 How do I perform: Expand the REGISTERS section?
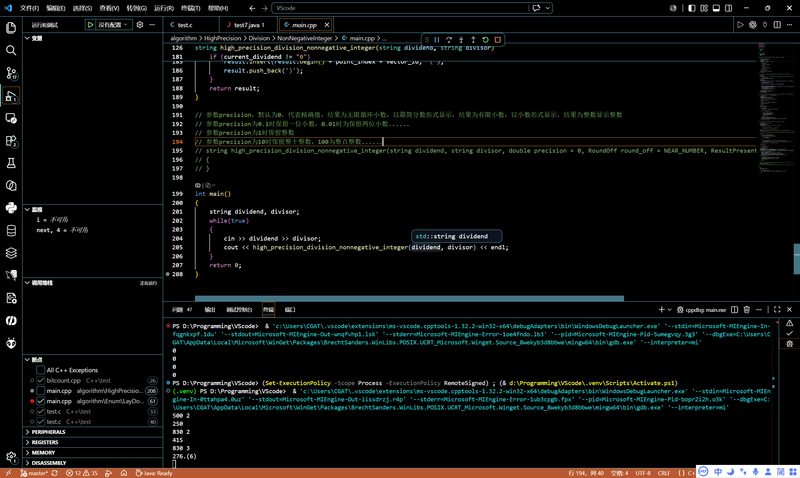pos(93,442)
